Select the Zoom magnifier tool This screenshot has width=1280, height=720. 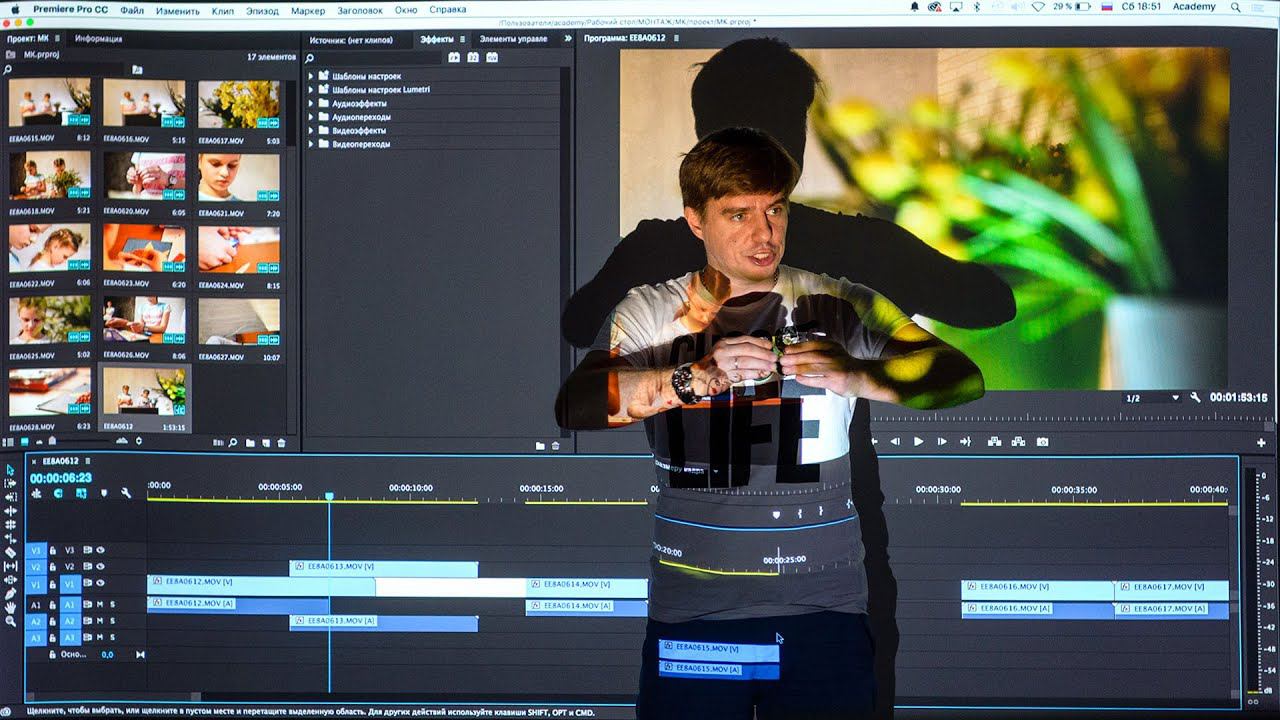coord(11,621)
